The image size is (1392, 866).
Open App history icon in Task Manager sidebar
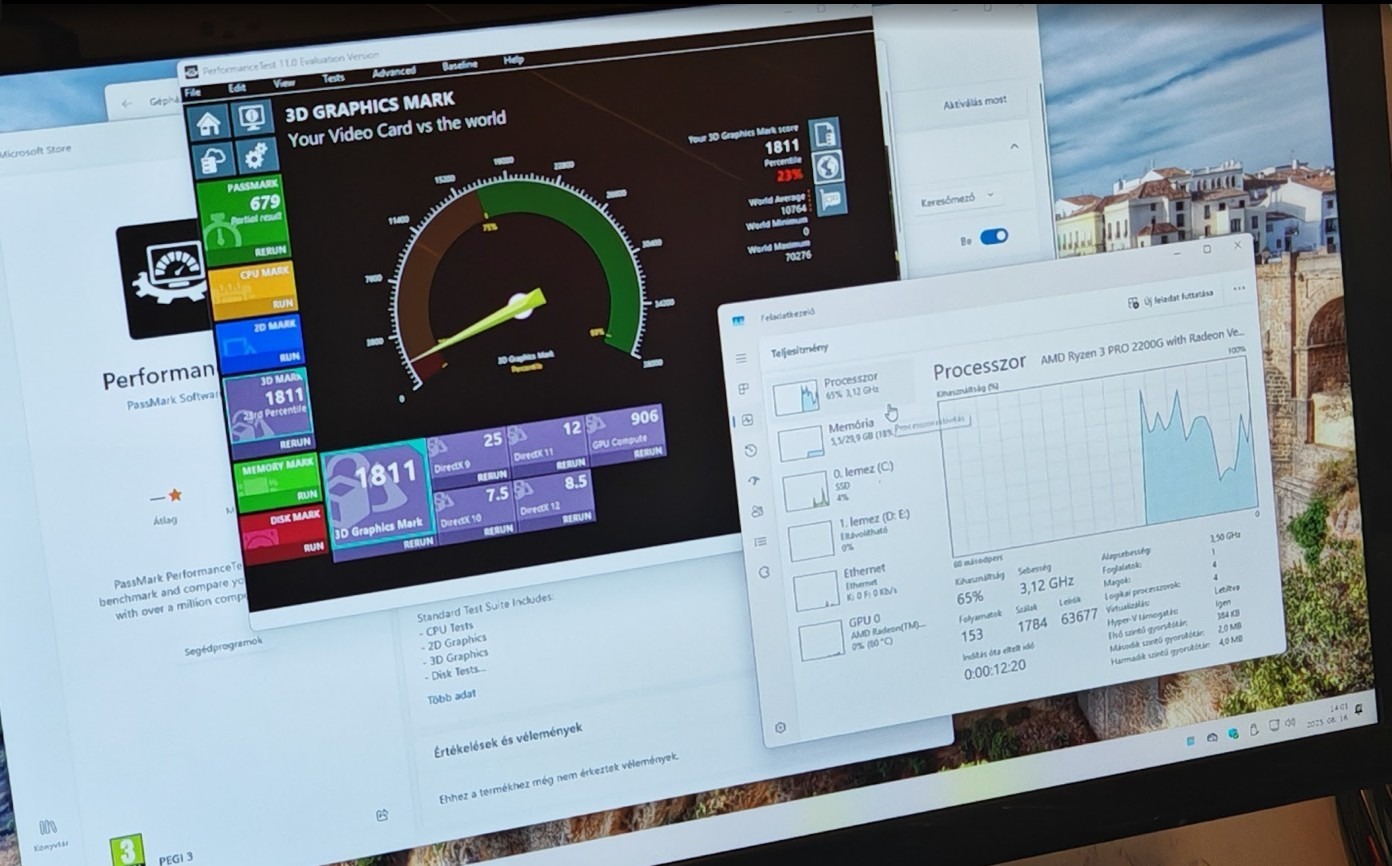pyautogui.click(x=751, y=451)
